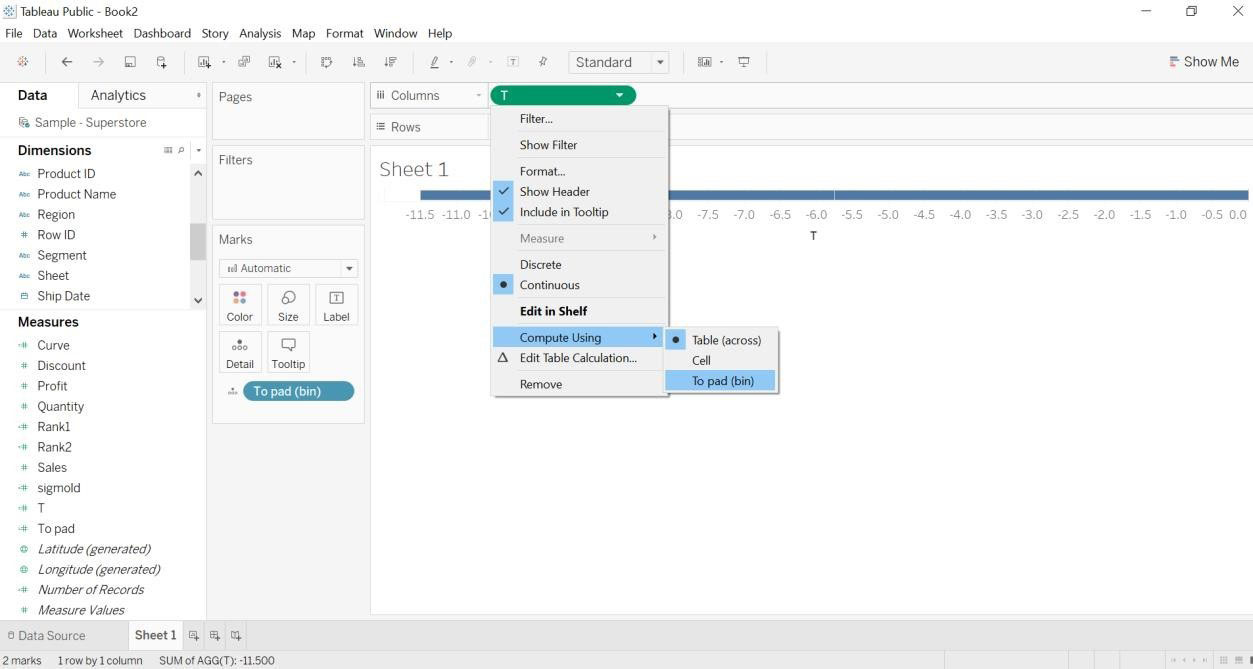The image size is (1253, 669).
Task: Open the File menu
Action: click(13, 33)
